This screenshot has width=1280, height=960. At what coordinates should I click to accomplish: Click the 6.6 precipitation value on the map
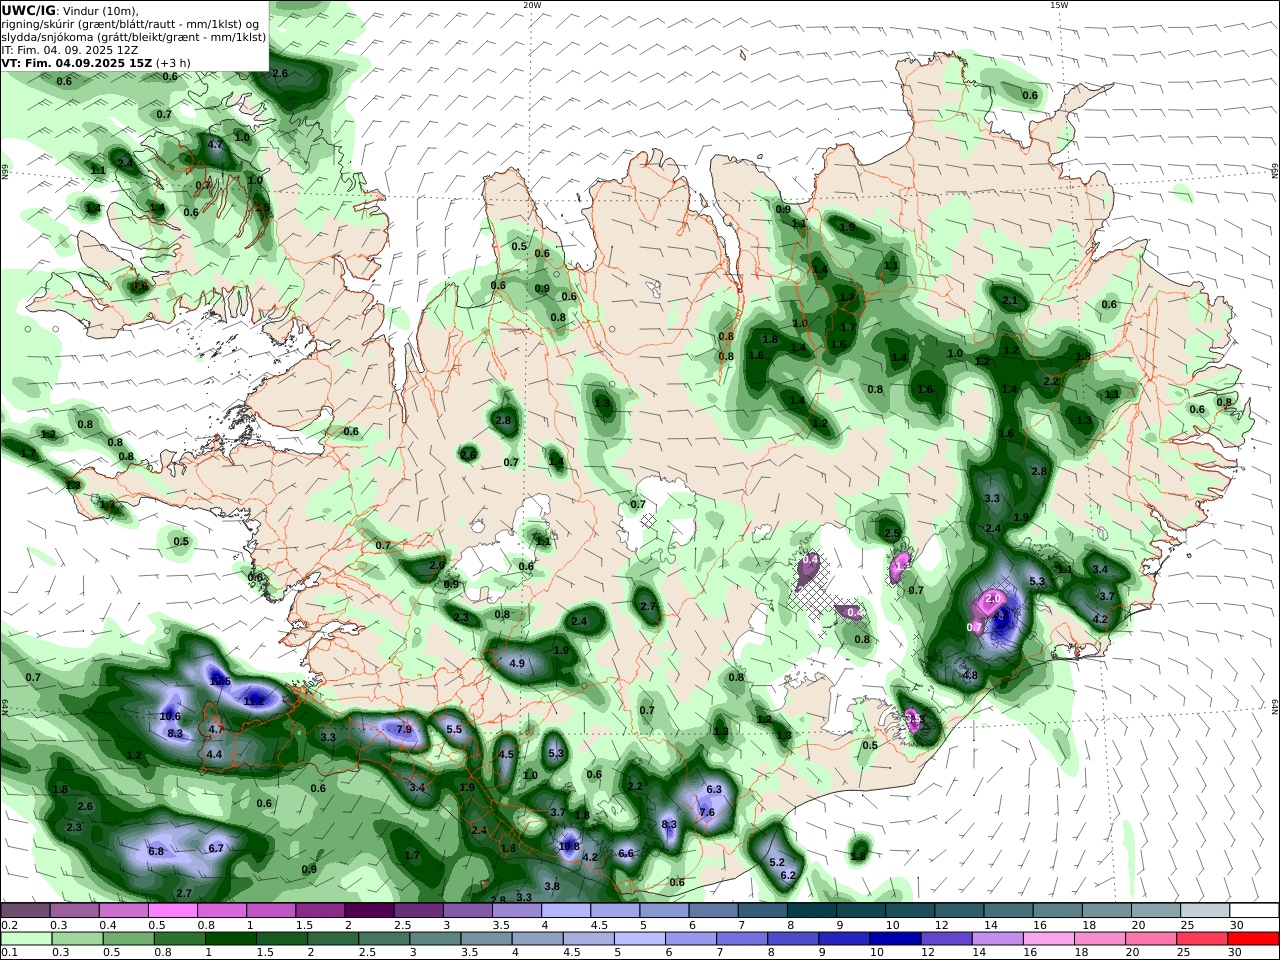pyautogui.click(x=627, y=853)
